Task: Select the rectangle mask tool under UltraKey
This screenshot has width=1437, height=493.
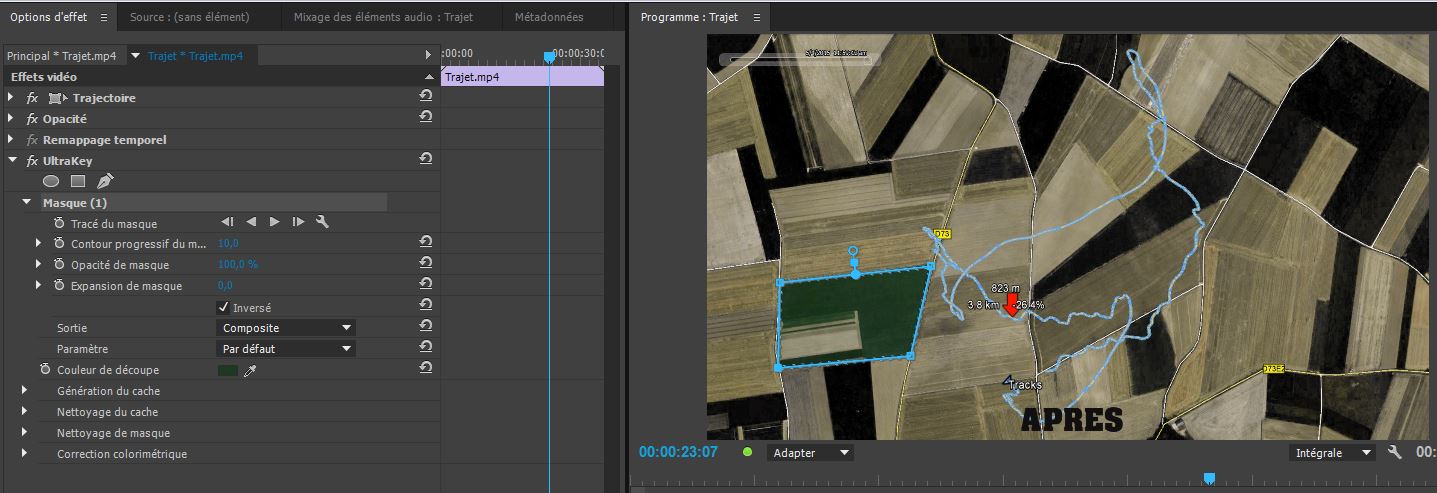Action: [x=77, y=181]
